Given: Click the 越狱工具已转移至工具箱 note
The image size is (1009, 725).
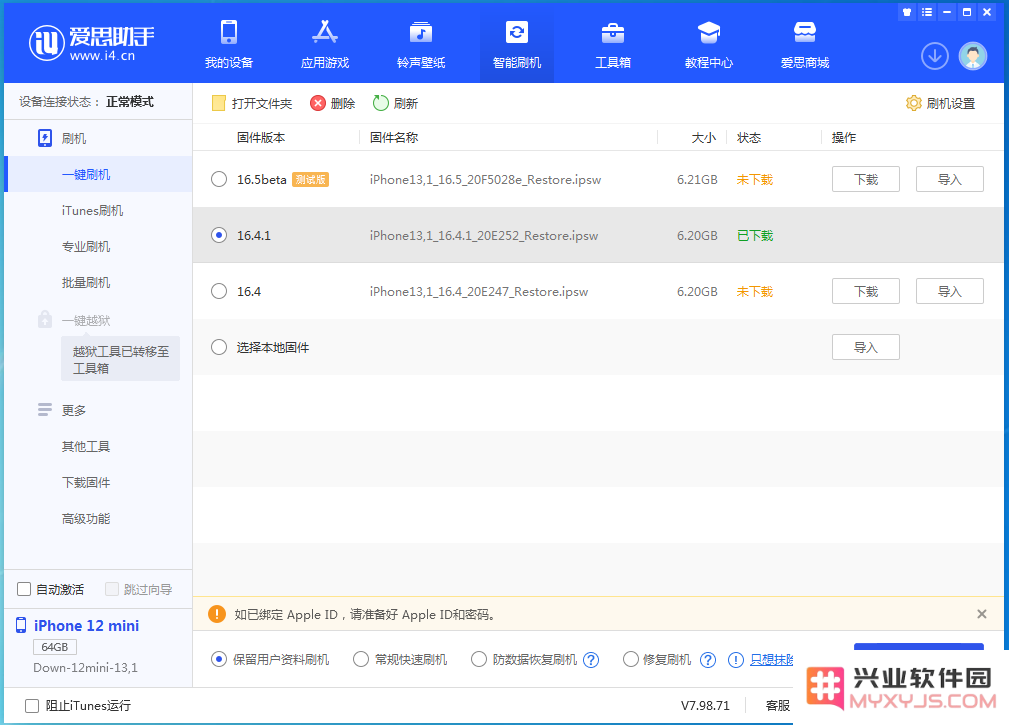Looking at the screenshot, I should (120, 359).
